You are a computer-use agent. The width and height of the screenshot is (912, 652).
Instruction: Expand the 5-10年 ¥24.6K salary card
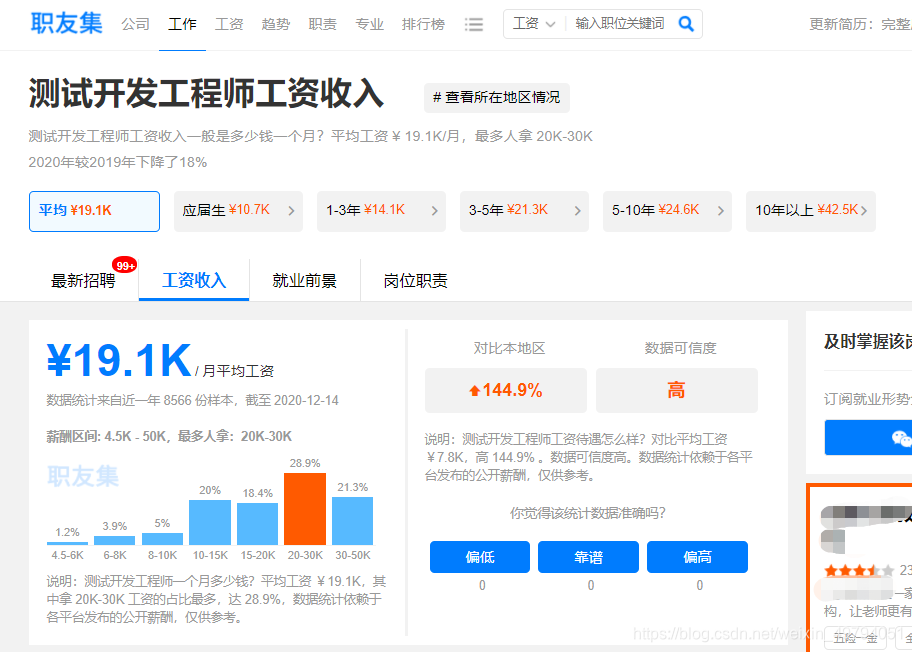pos(667,211)
